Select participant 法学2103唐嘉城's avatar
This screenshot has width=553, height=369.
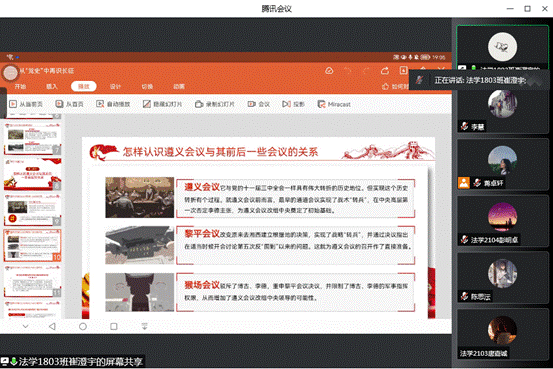pos(503,331)
